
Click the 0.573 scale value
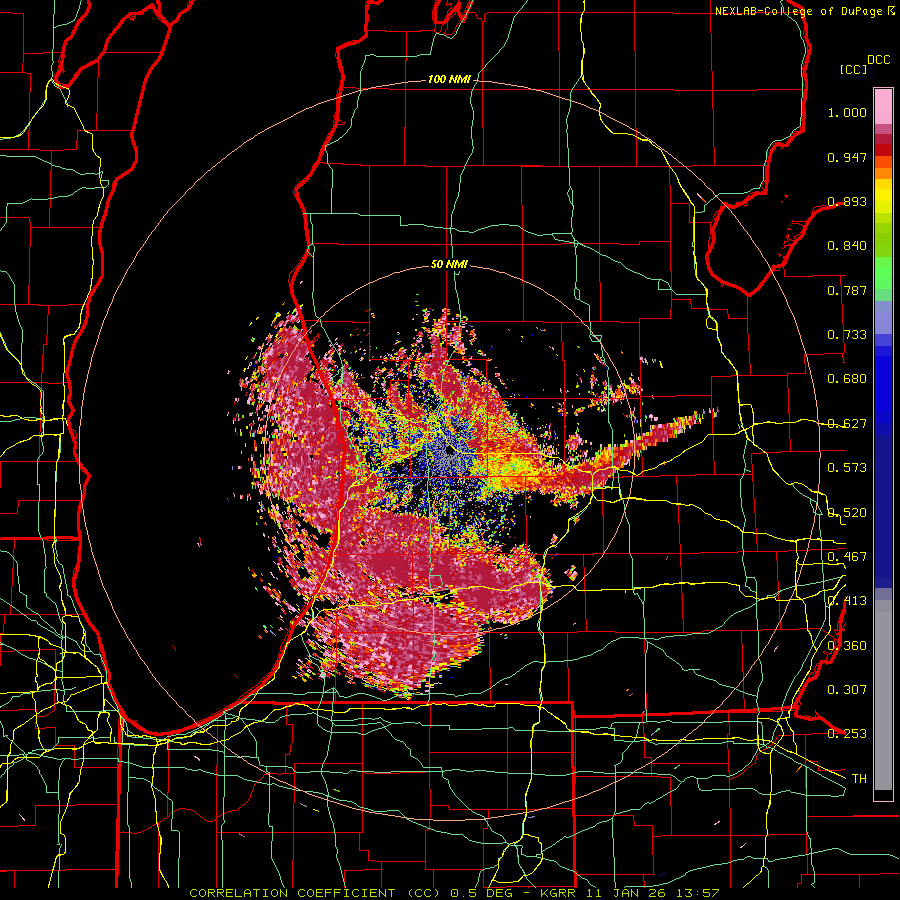tap(847, 468)
